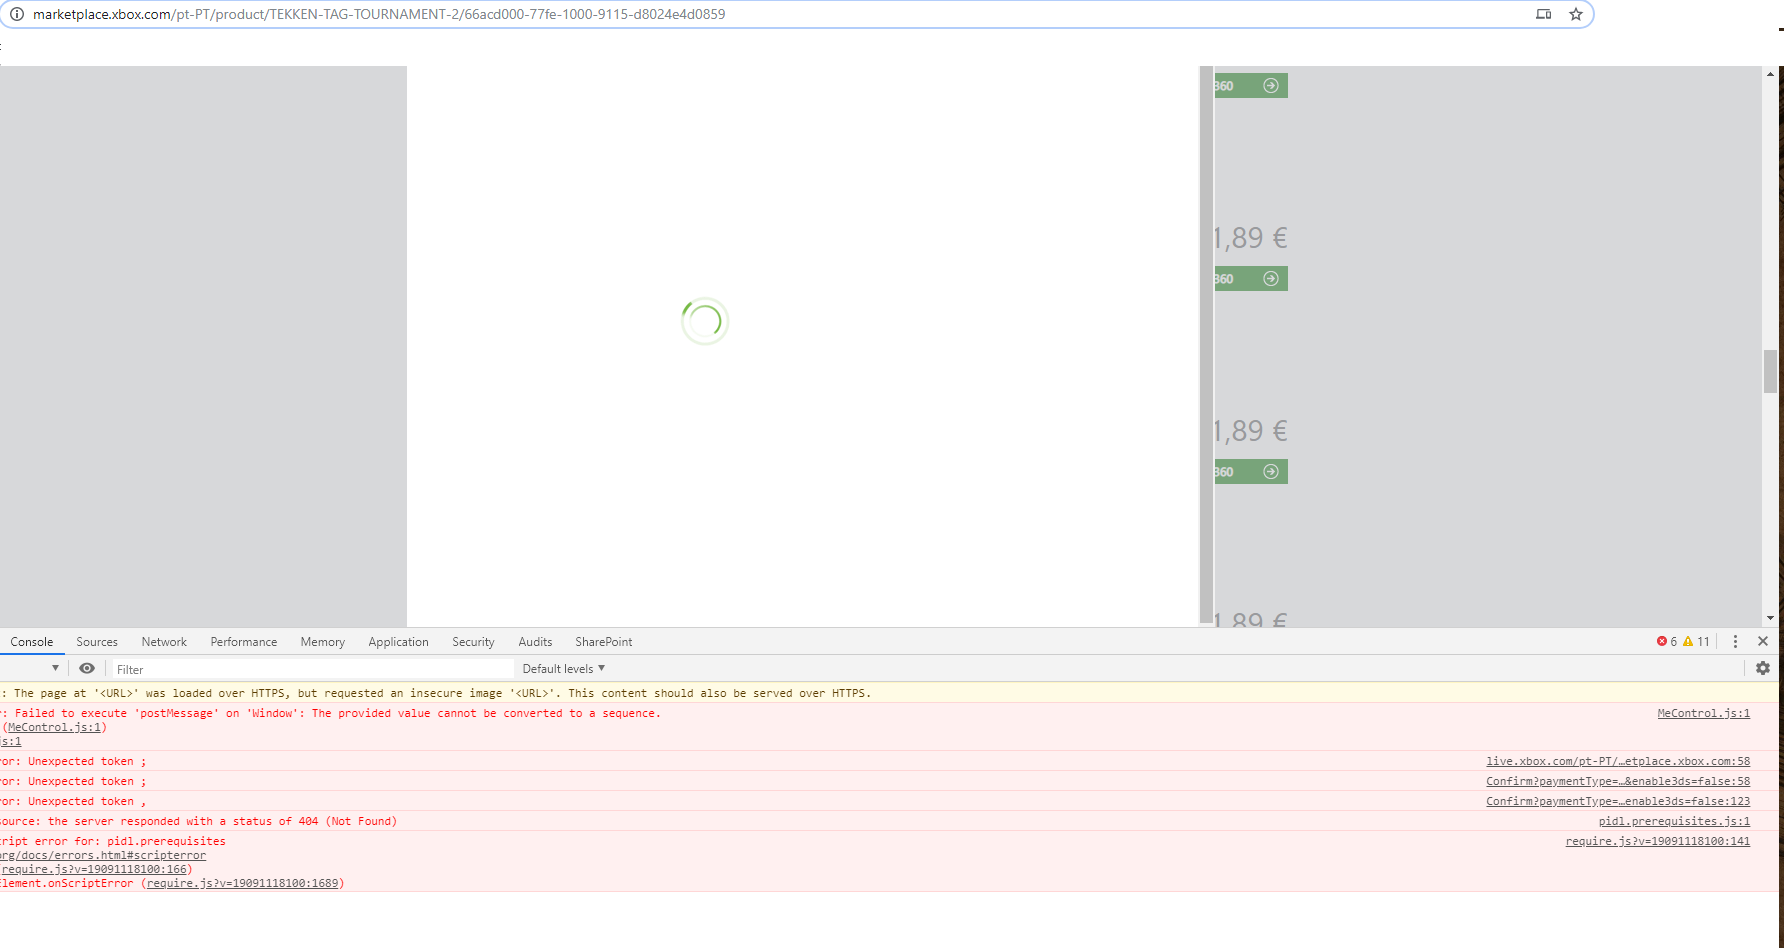Open DevTools console settings gear
This screenshot has width=1784, height=948.
1763,668
